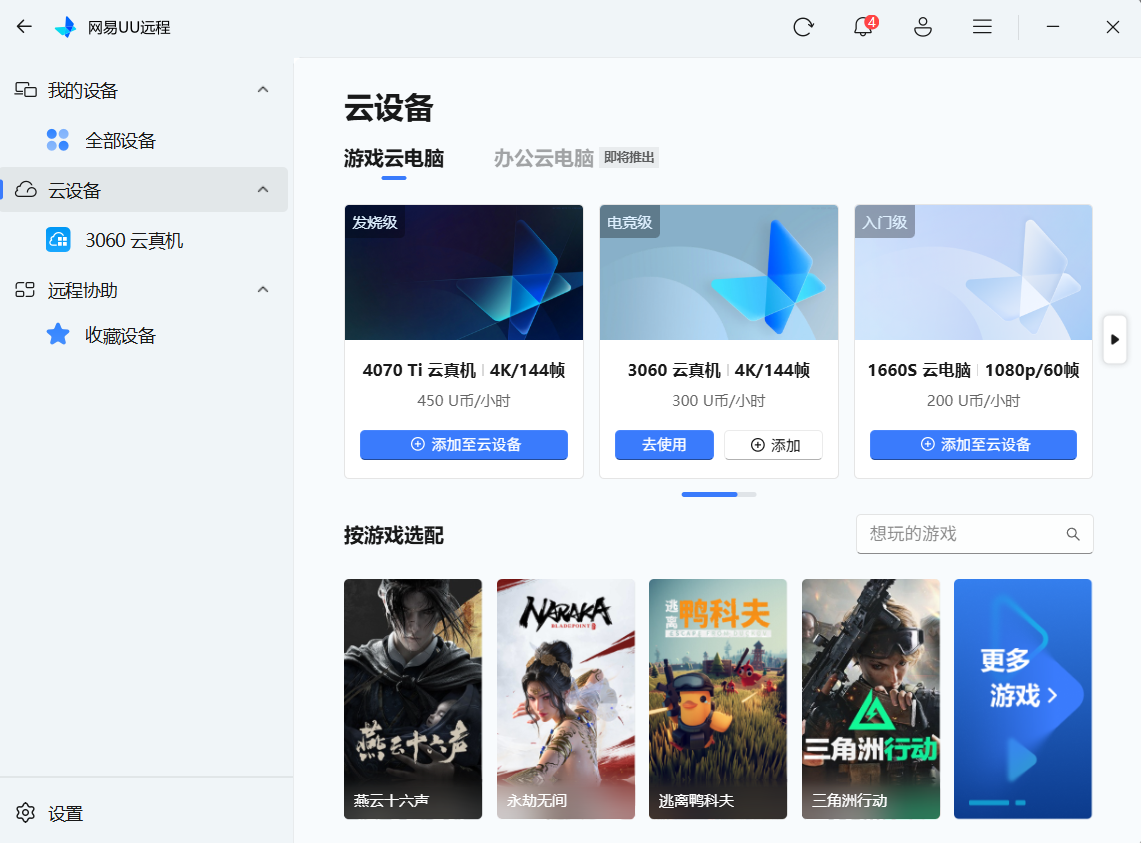Open the 永劫无间 game card

pyautogui.click(x=565, y=699)
